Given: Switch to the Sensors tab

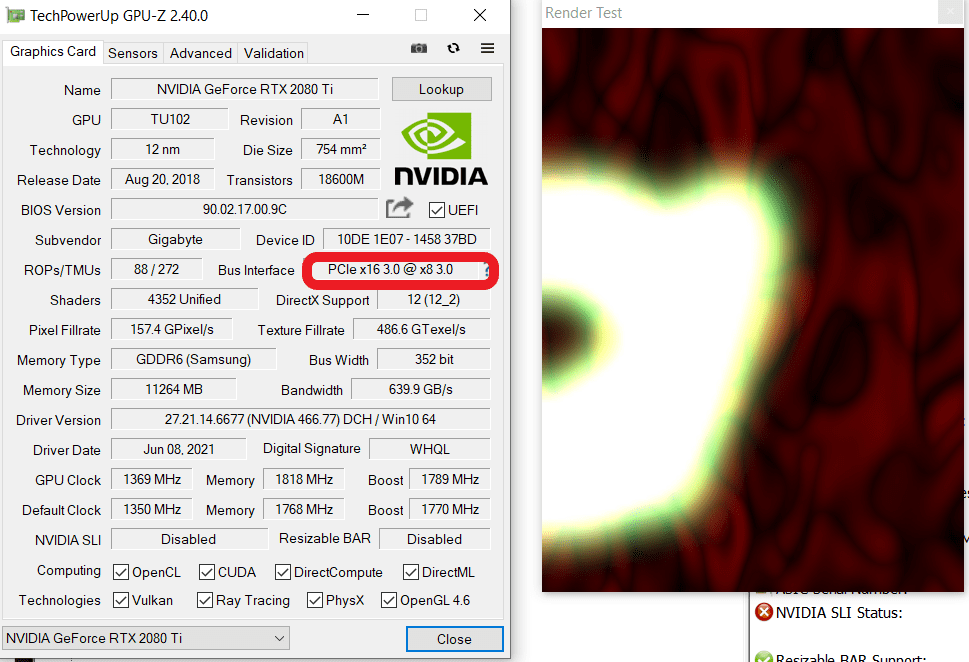Looking at the screenshot, I should (133, 53).
